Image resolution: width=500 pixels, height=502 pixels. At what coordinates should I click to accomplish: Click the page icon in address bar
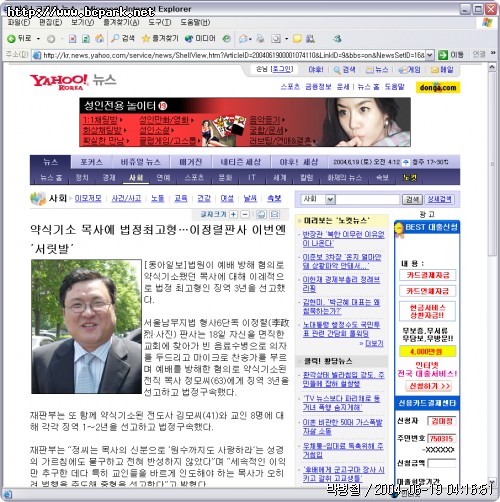(37, 55)
